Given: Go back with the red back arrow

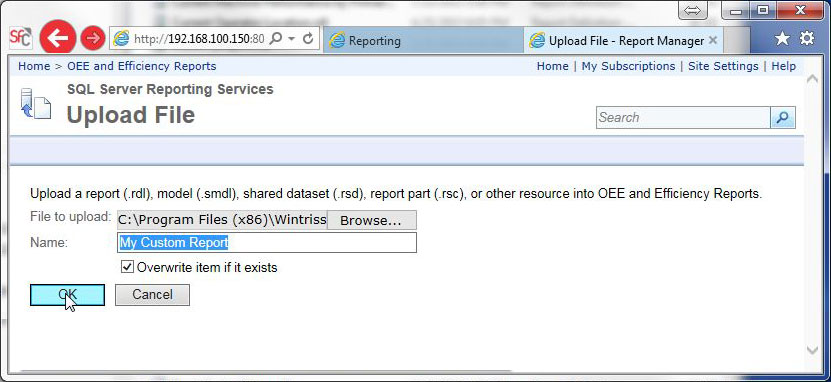Looking at the screenshot, I should click(x=58, y=38).
